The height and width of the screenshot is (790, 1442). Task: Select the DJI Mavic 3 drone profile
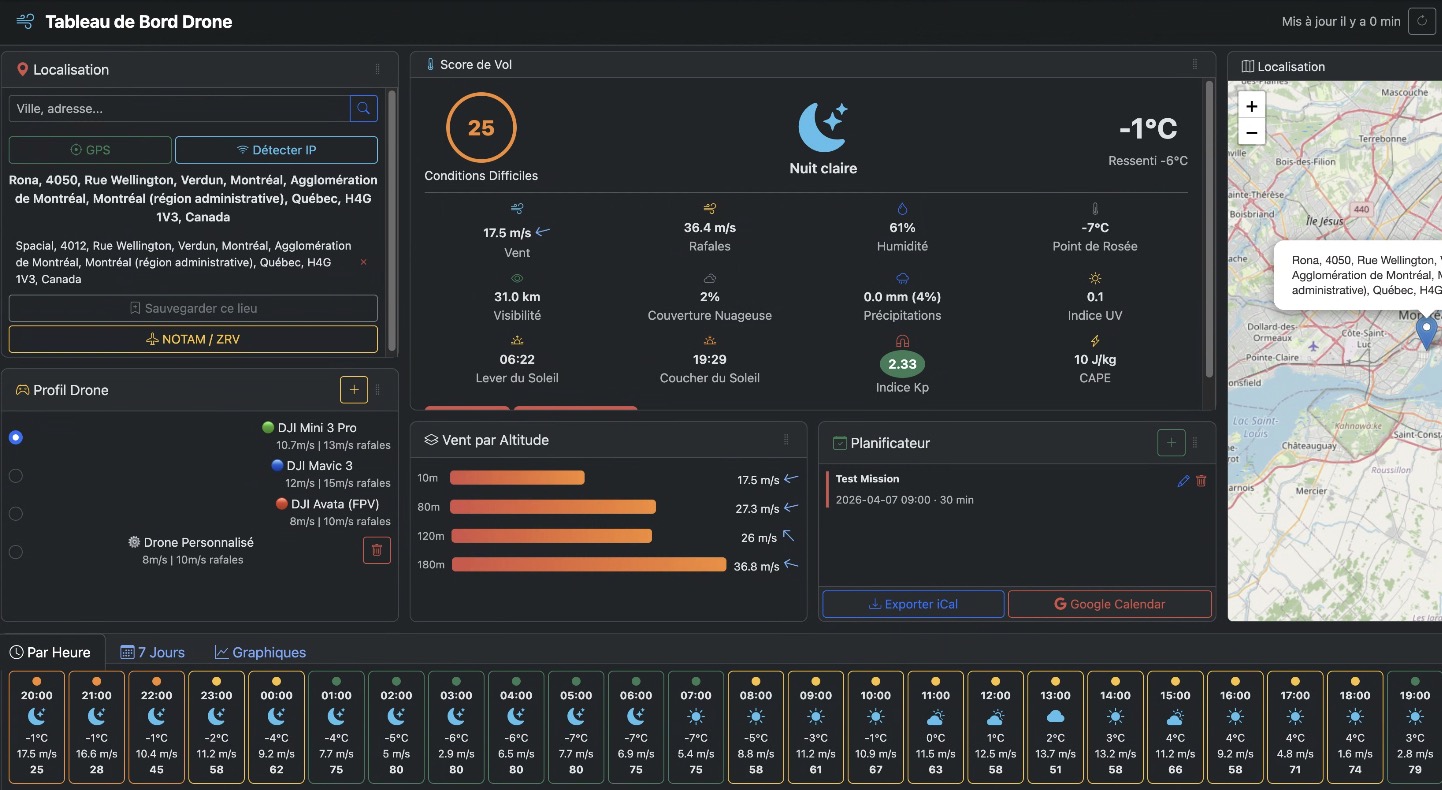15,475
